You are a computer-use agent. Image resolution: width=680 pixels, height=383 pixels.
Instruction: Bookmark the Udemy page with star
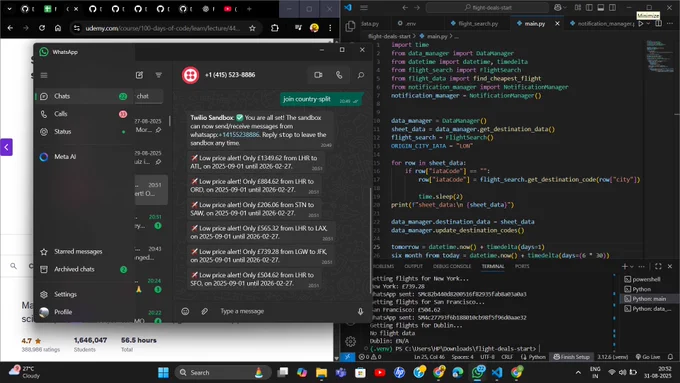(x=252, y=28)
